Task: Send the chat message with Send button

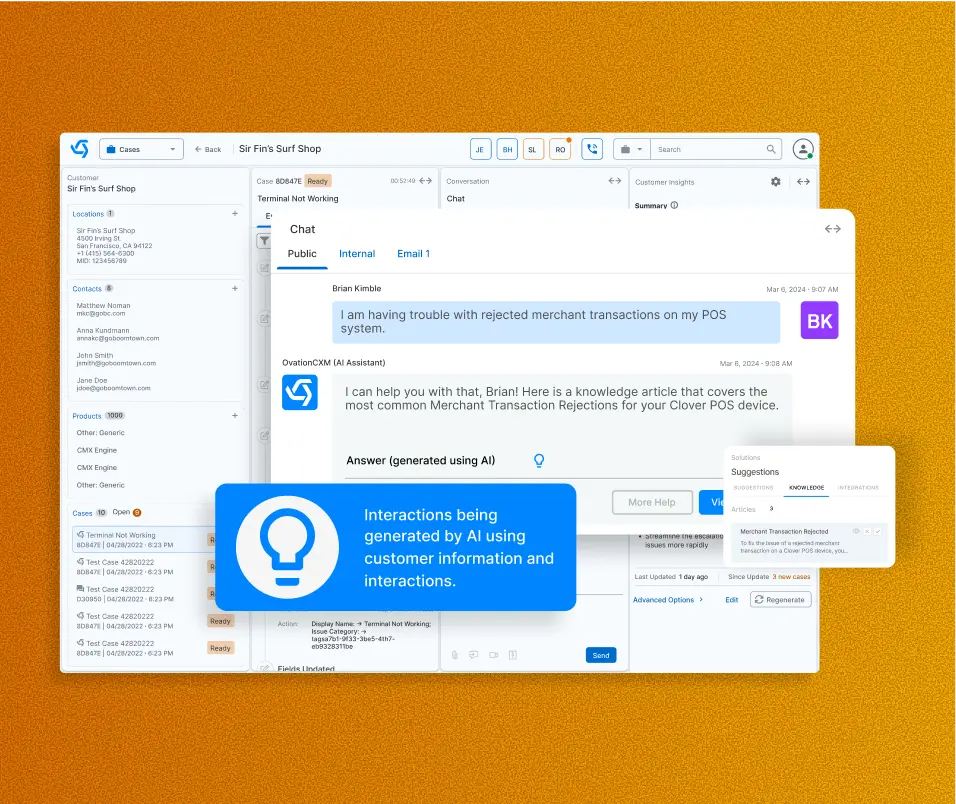Action: pos(601,655)
